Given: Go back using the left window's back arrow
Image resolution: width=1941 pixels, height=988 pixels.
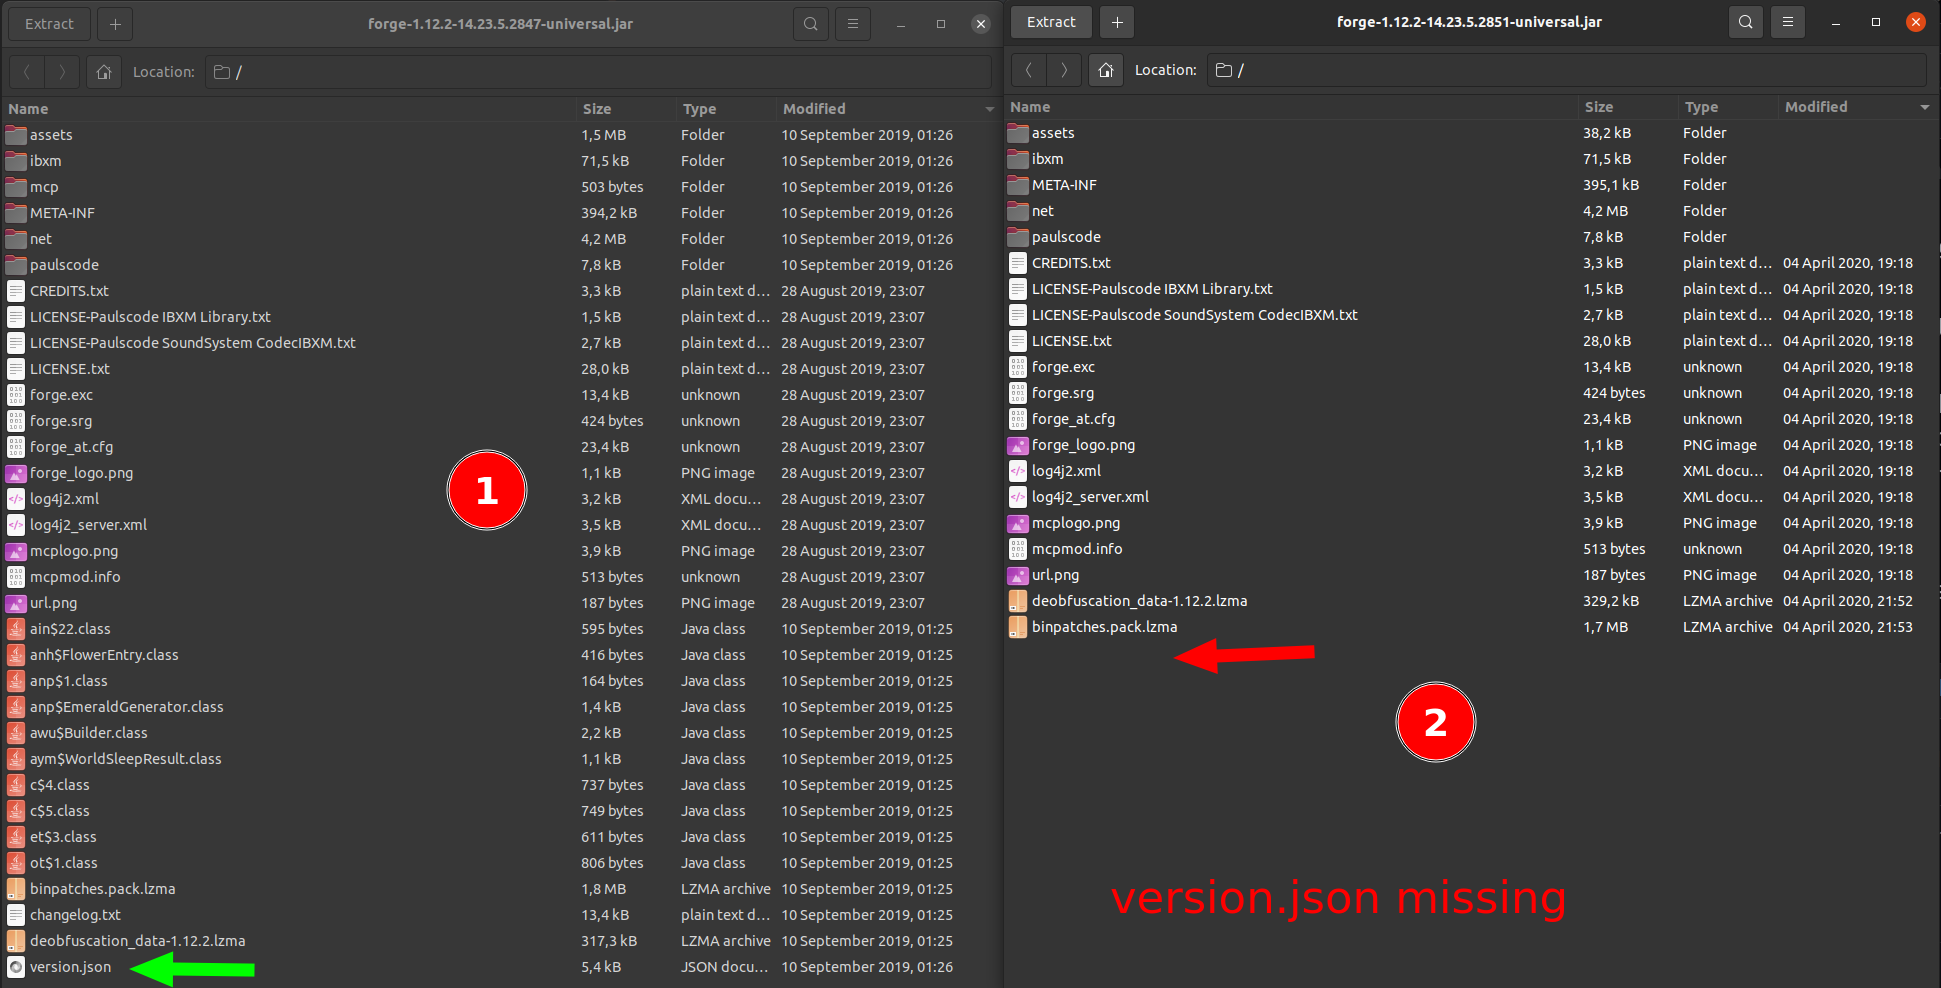Looking at the screenshot, I should click(26, 71).
